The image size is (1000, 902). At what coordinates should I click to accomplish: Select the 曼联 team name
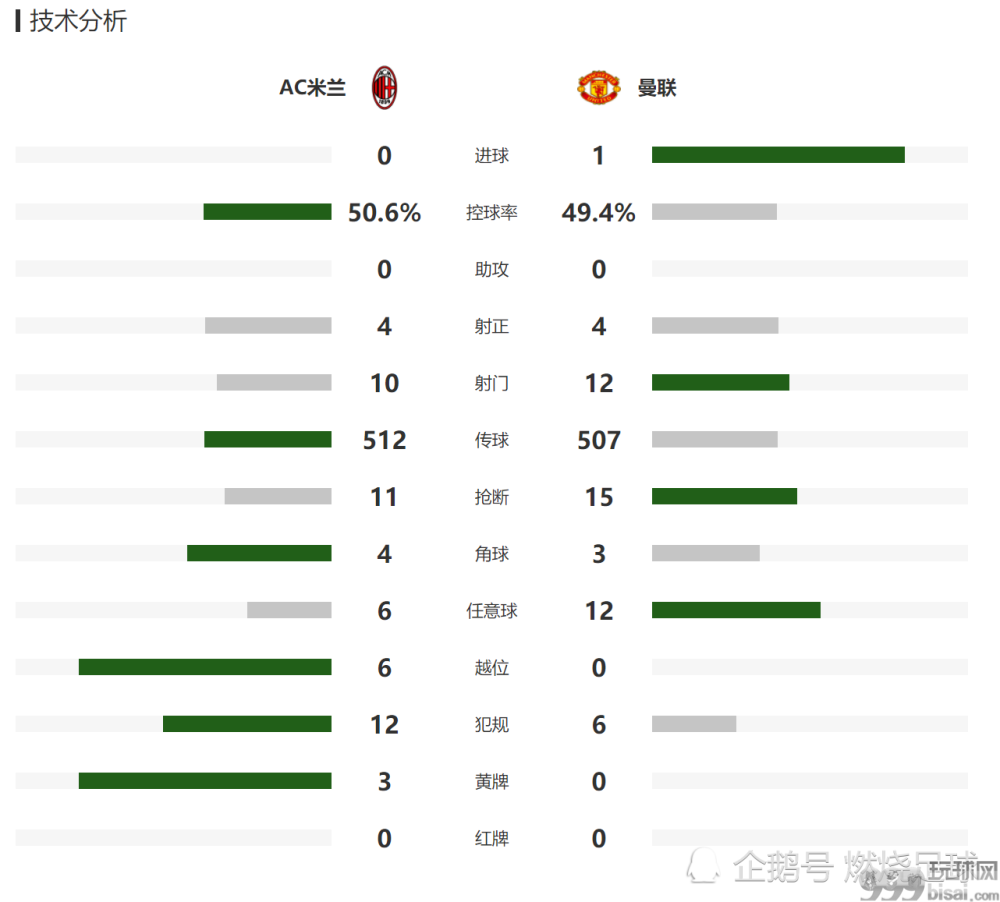(657, 87)
